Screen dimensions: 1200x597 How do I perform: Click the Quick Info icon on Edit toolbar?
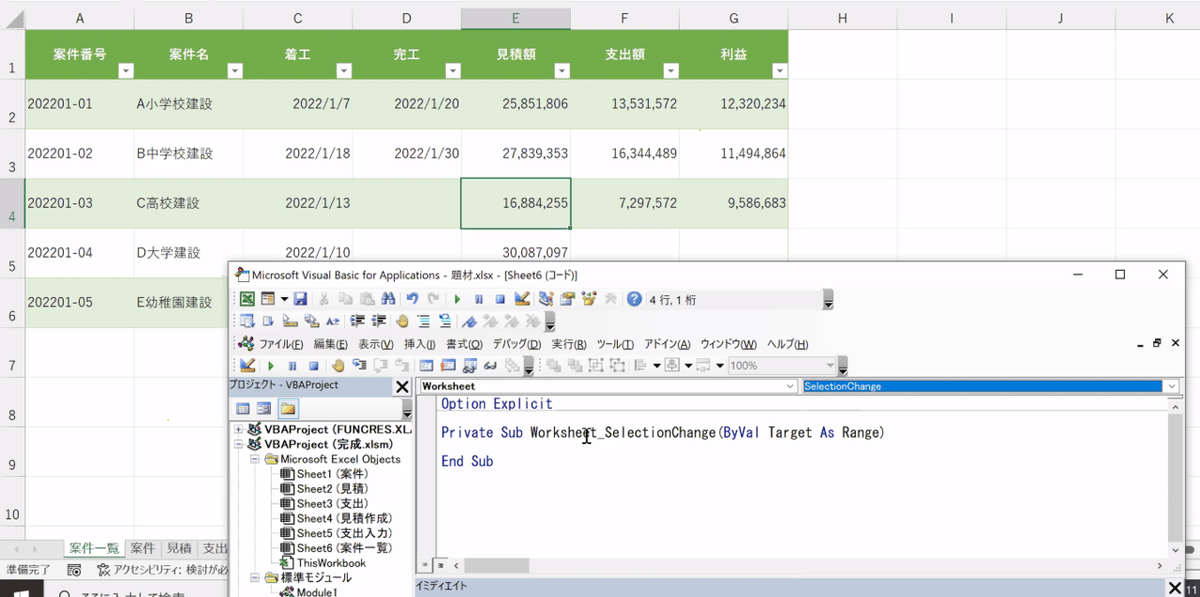[290, 321]
